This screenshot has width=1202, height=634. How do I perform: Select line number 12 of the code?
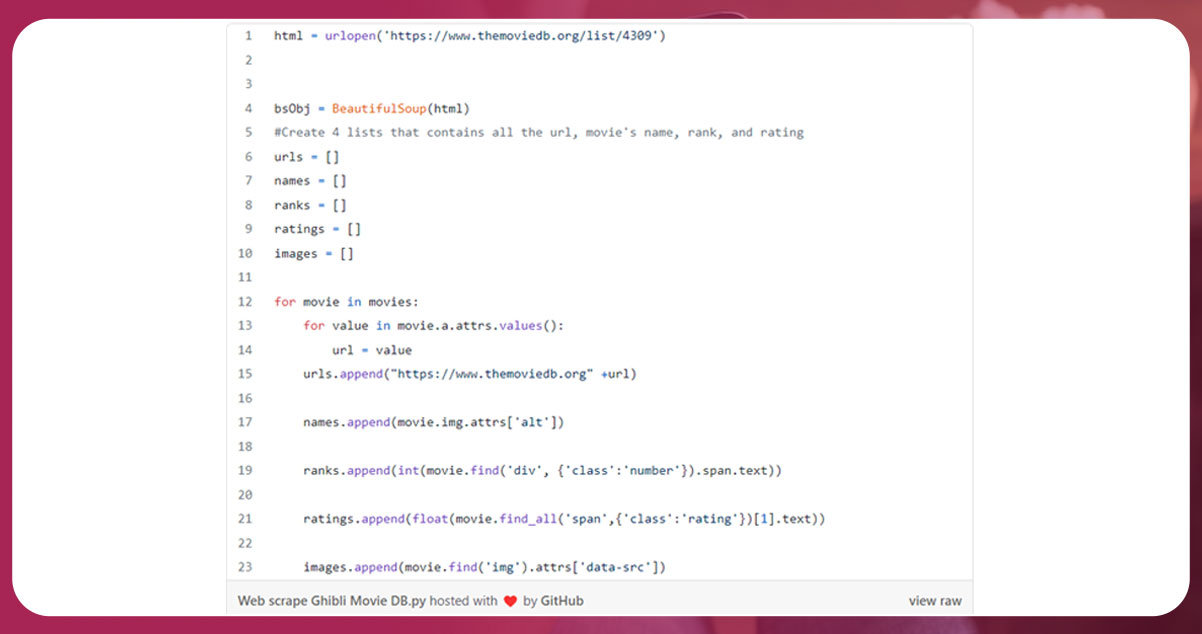(x=246, y=302)
